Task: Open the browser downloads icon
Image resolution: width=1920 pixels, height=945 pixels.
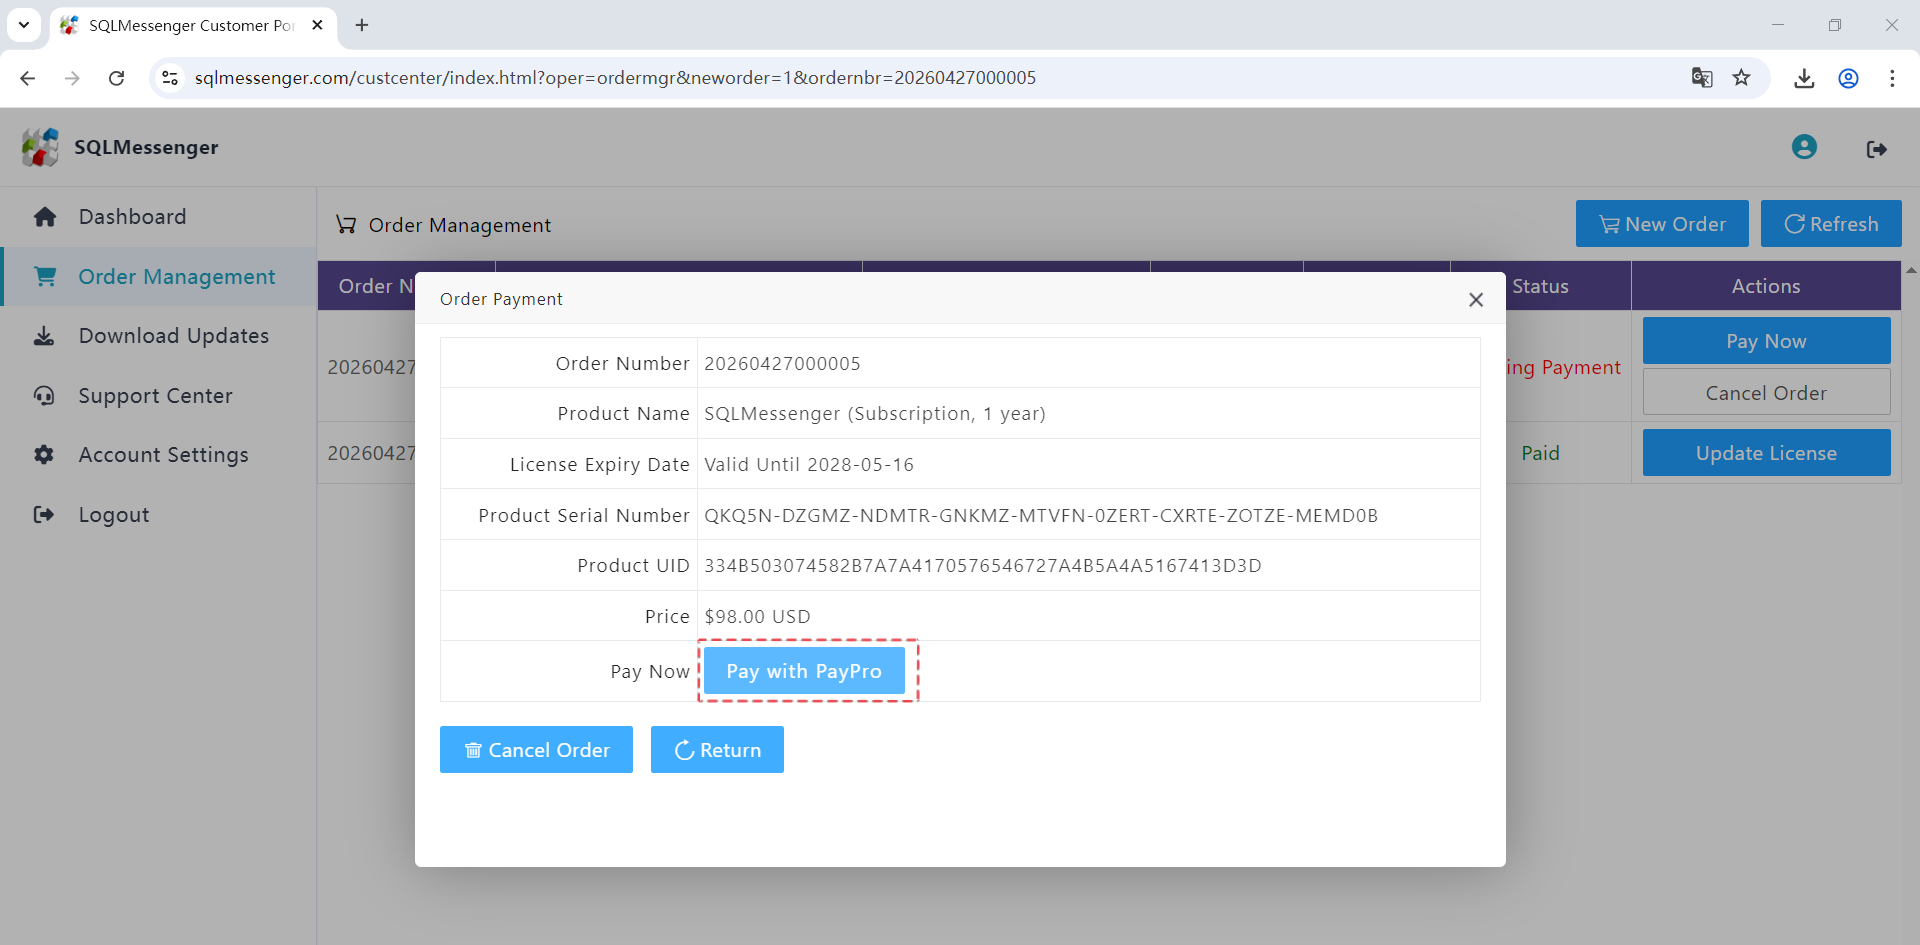Action: pyautogui.click(x=1804, y=78)
